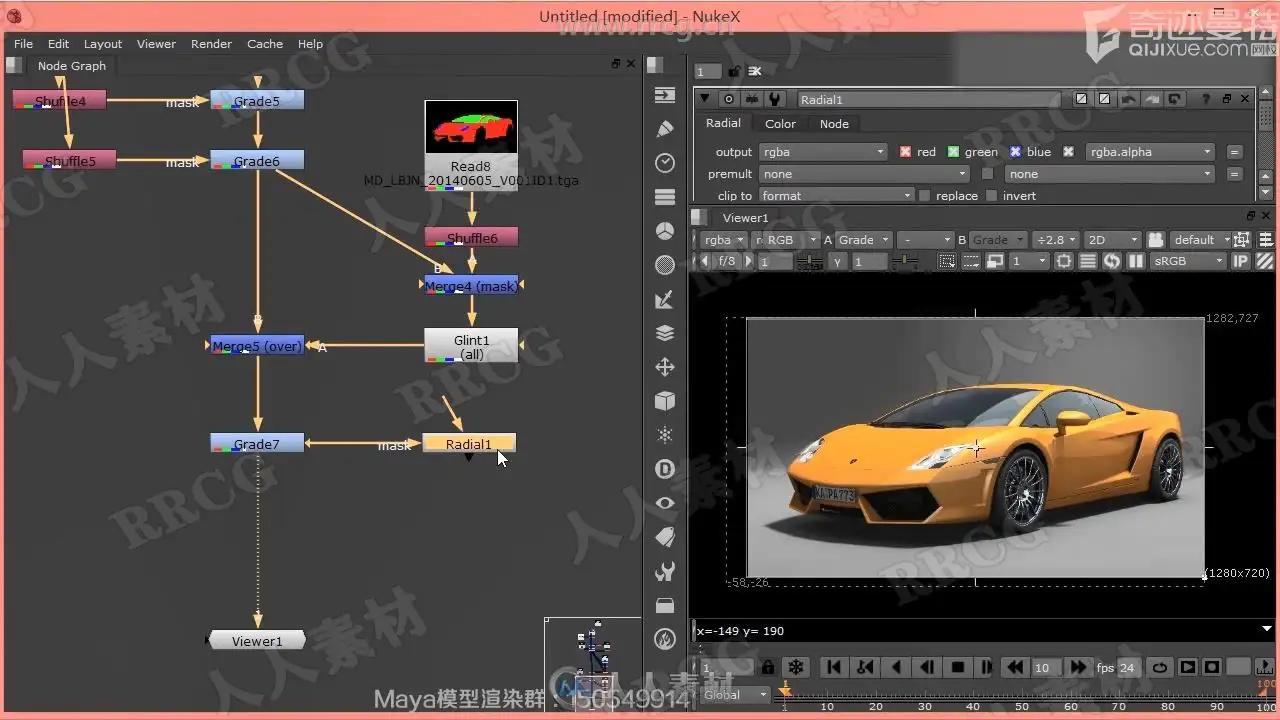Open the 3D nodes cube icon
The width and height of the screenshot is (1280, 720).
665,401
